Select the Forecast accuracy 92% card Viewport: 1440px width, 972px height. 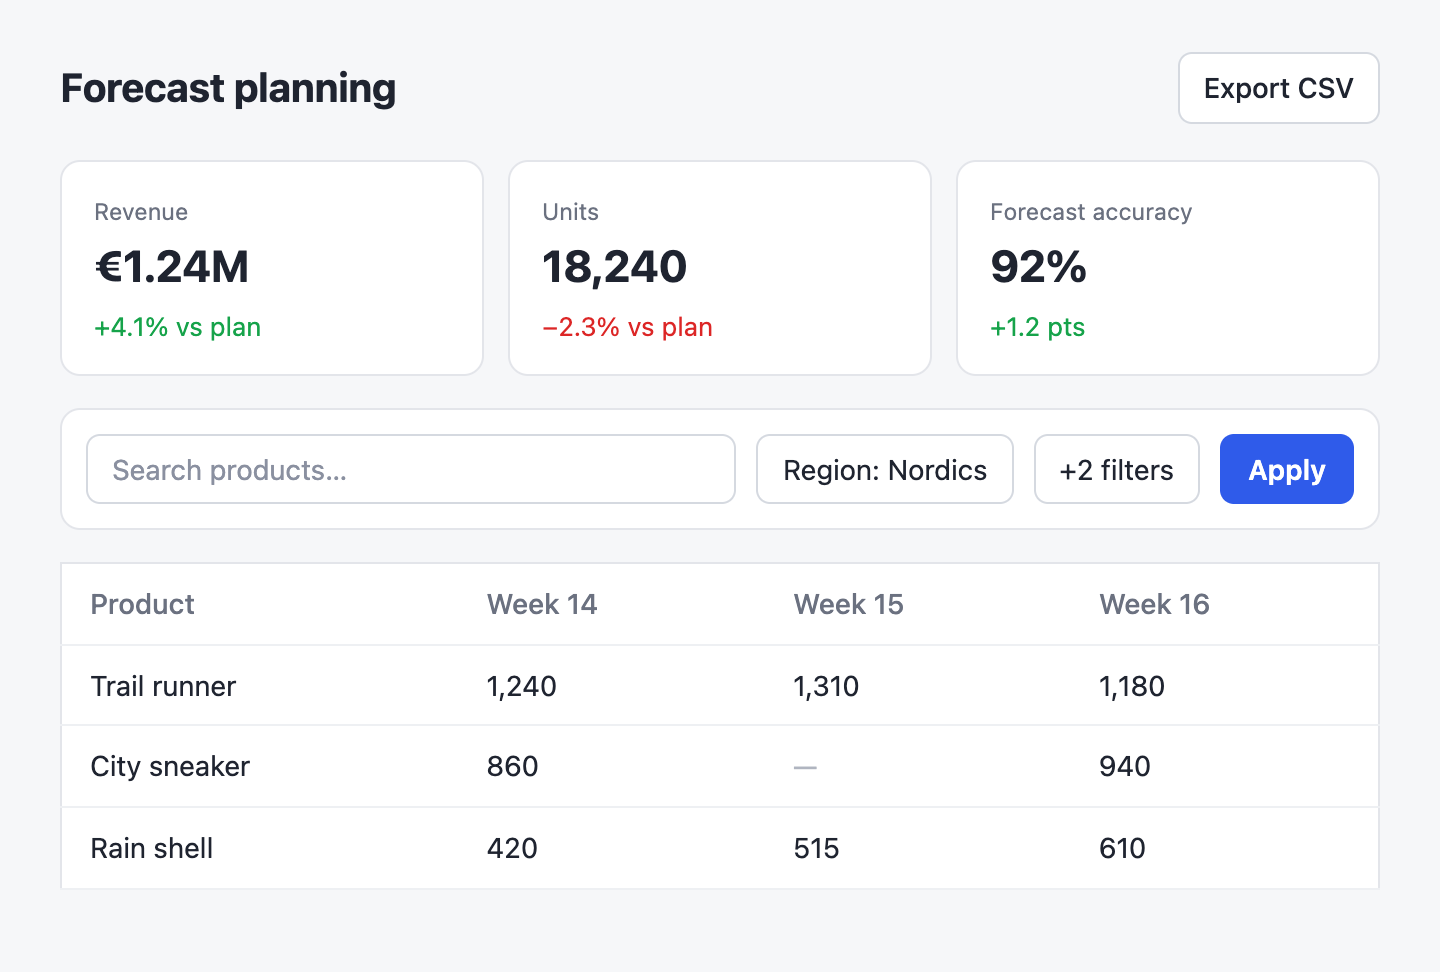pos(1168,268)
